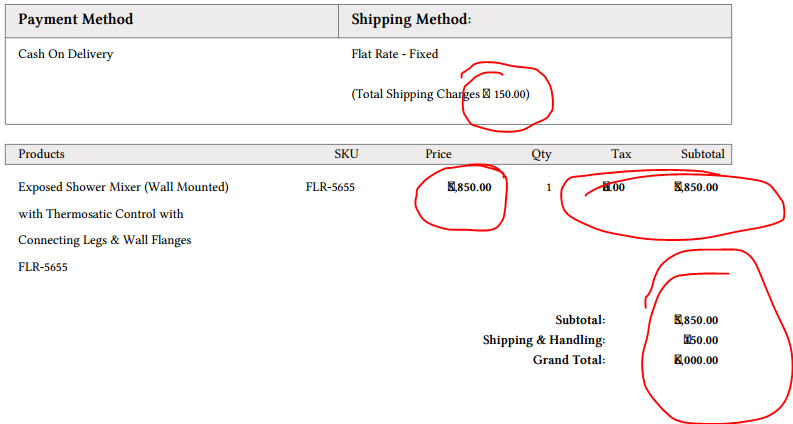This screenshot has width=793, height=424.
Task: Click the Flat Rate - Fixed text
Action: [394, 54]
